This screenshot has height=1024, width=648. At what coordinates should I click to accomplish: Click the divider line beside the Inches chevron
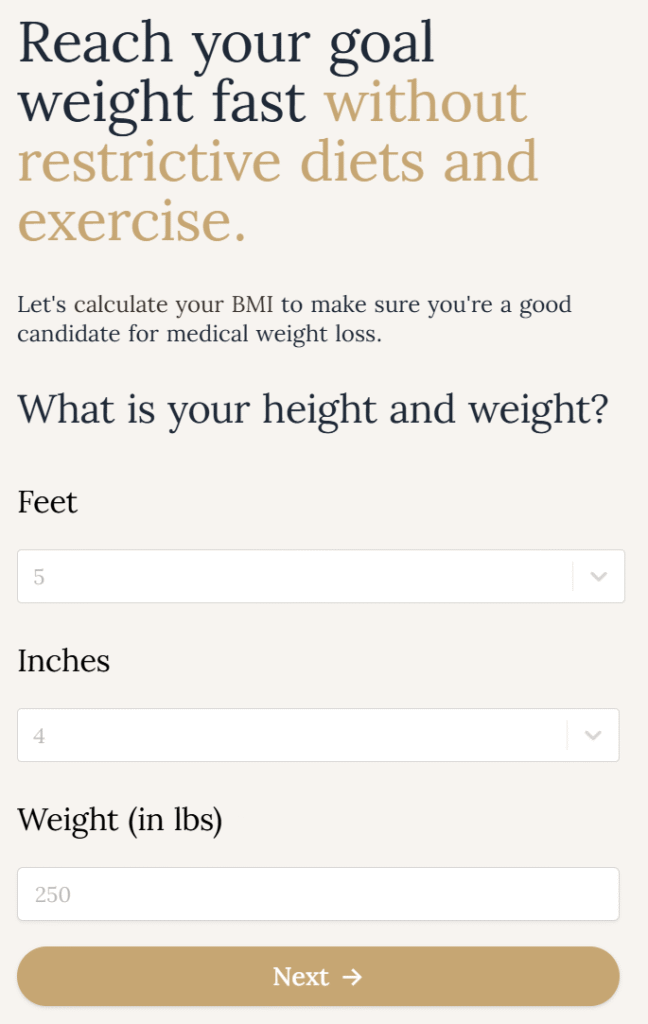click(x=567, y=735)
